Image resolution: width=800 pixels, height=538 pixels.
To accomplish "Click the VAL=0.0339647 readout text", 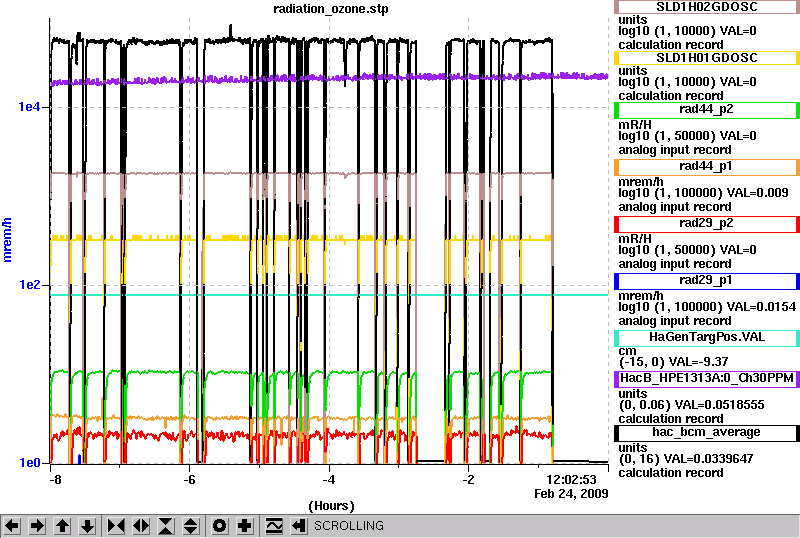I will point(708,459).
